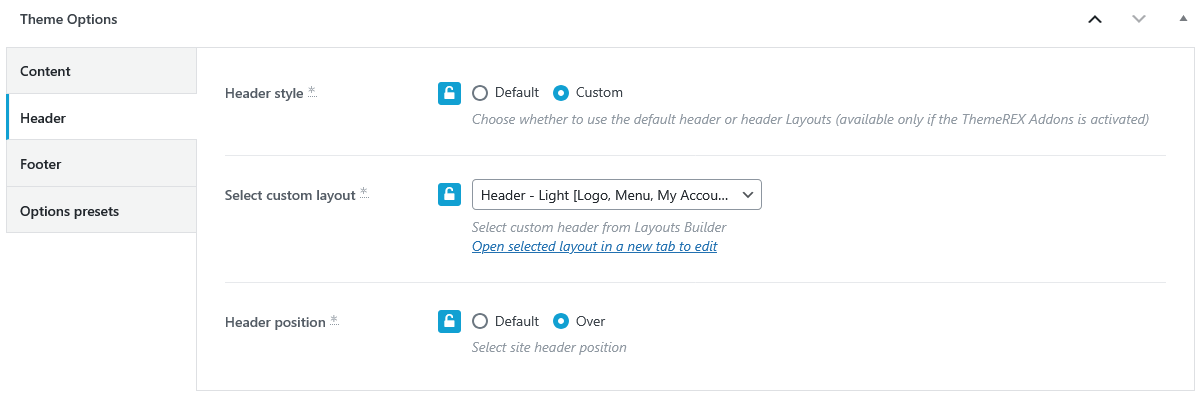The height and width of the screenshot is (400, 1202).
Task: Move Theme Options panel down with arrow
Action: point(1139,19)
